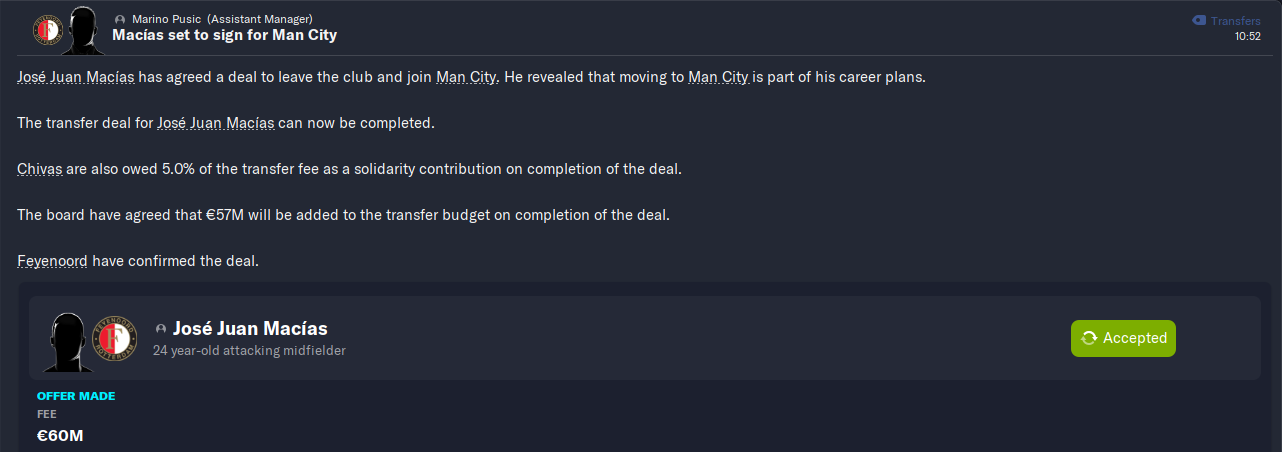Open first Man City link in message

466,77
